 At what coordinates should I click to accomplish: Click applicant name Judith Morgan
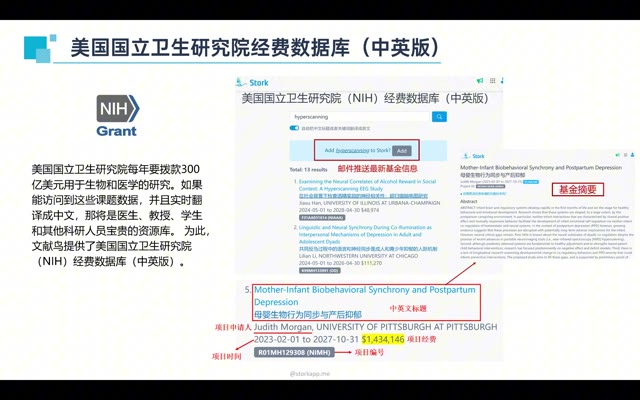coord(283,327)
